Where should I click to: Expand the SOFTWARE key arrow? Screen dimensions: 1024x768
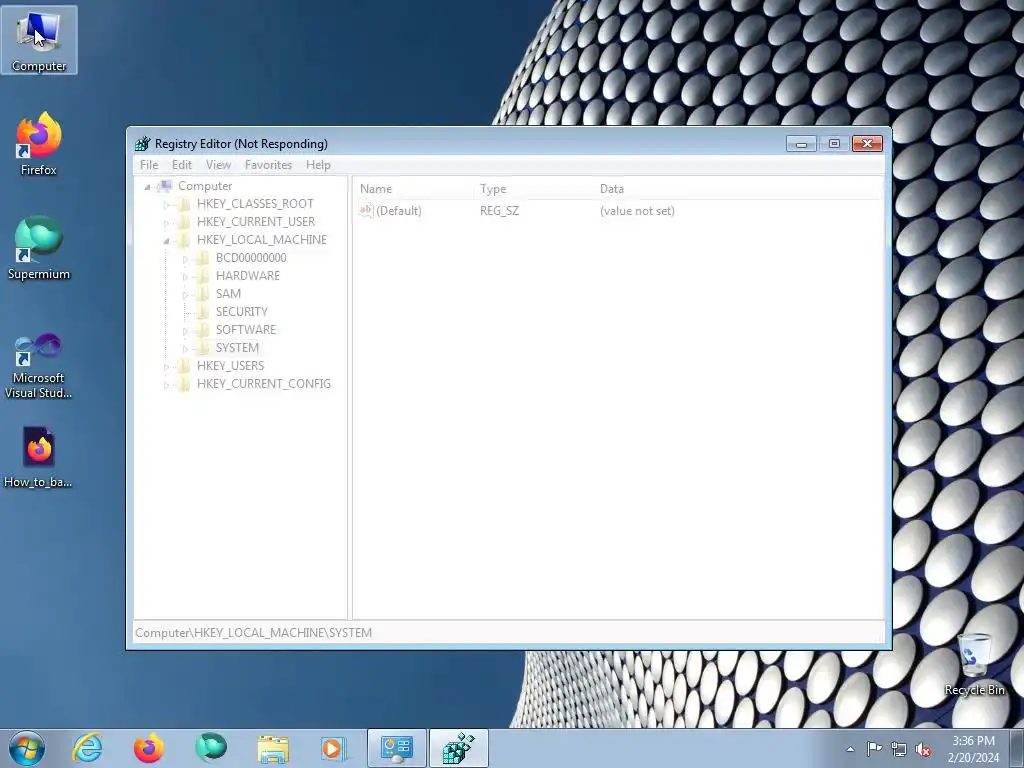pyautogui.click(x=185, y=330)
